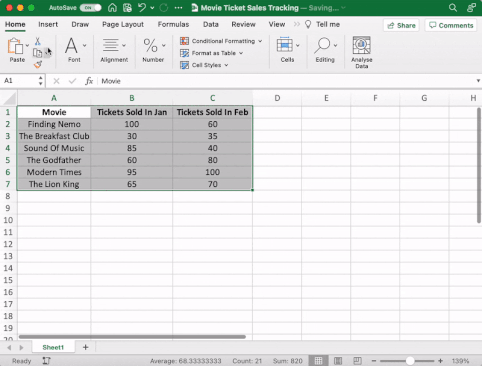Launch Analyse Data
The height and width of the screenshot is (366, 482).
click(362, 52)
